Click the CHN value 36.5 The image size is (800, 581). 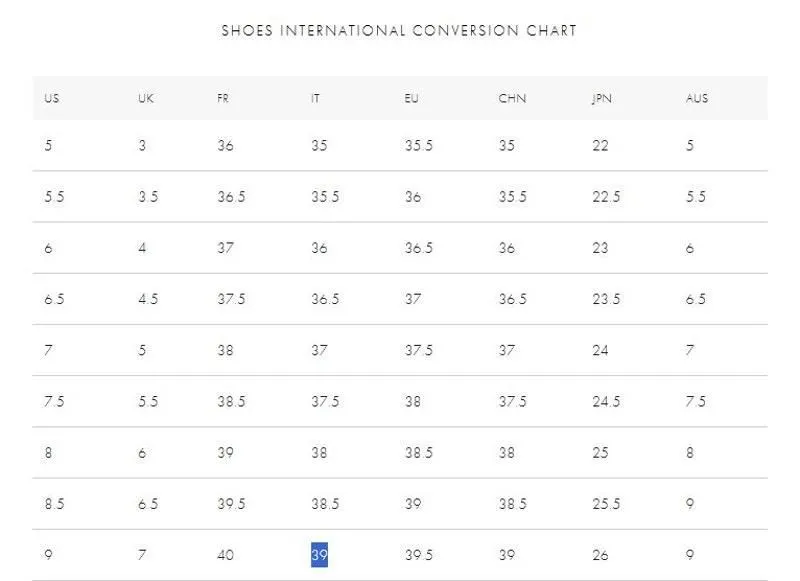click(513, 299)
